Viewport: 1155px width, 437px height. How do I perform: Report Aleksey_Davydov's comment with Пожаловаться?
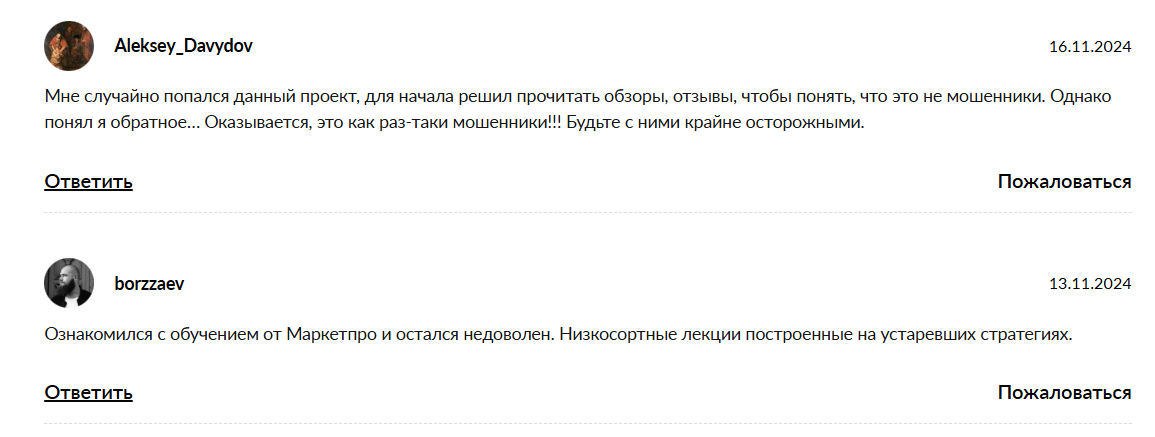pos(1064,181)
